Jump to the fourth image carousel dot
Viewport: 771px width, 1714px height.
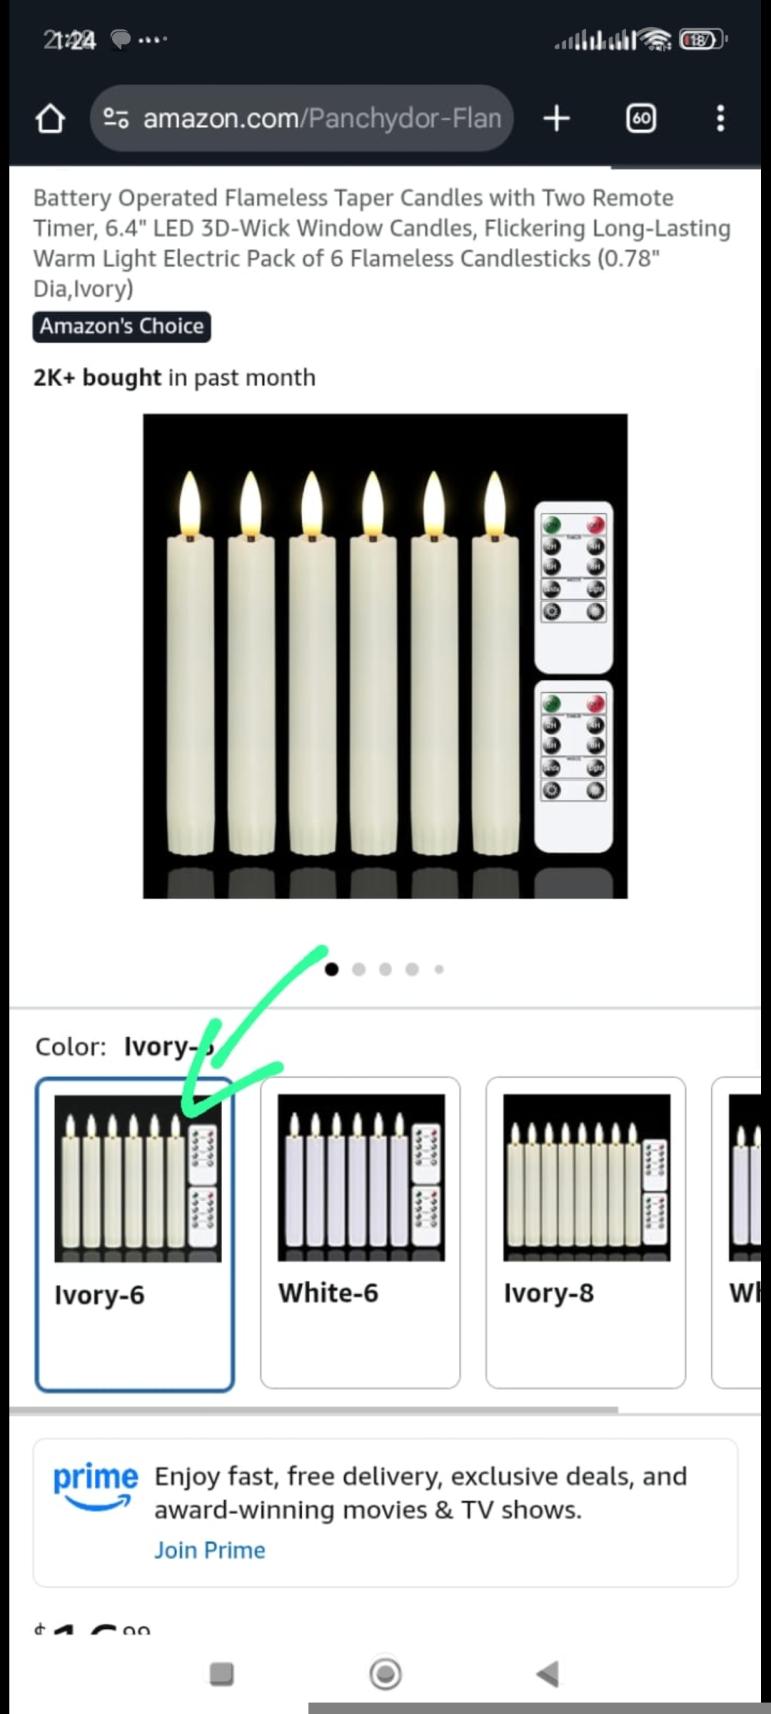(412, 969)
